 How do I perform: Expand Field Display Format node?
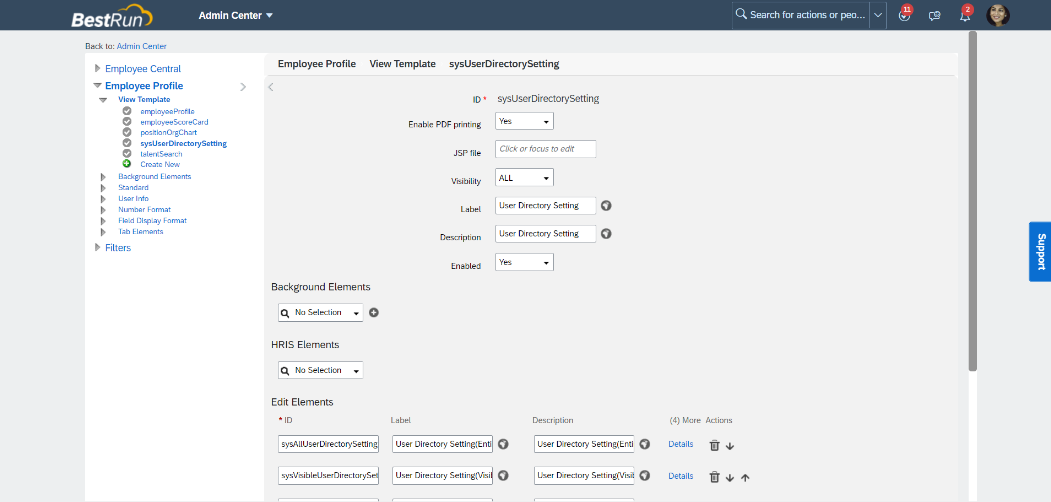[103, 221]
